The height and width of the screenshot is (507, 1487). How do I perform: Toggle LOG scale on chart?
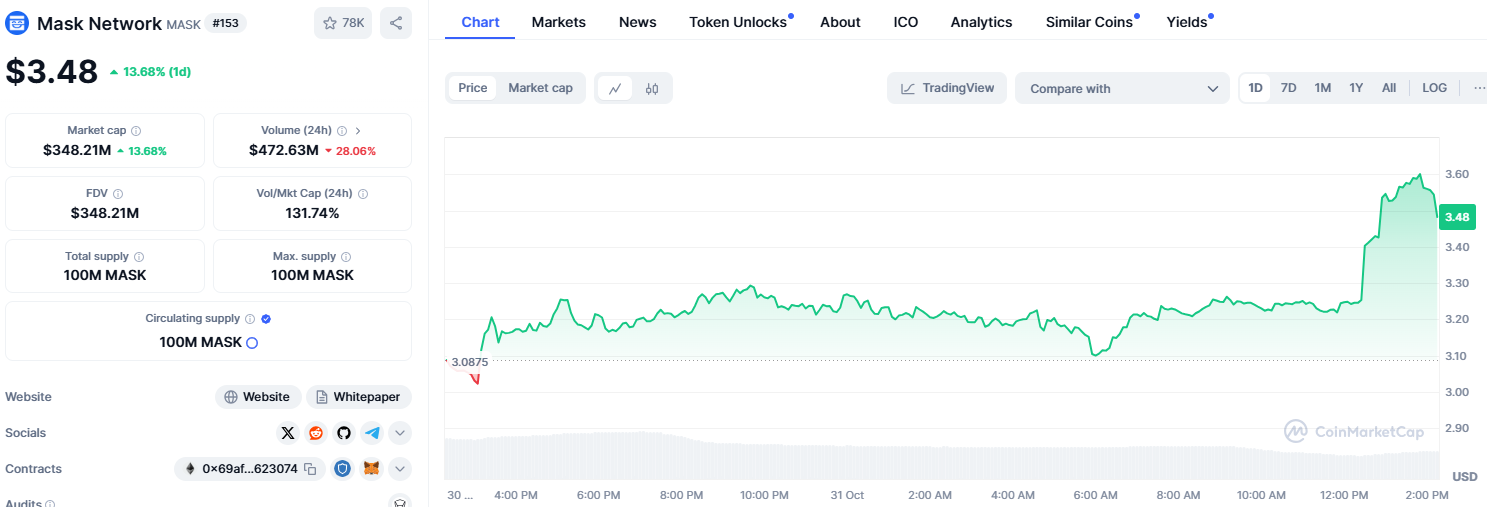click(x=1434, y=88)
